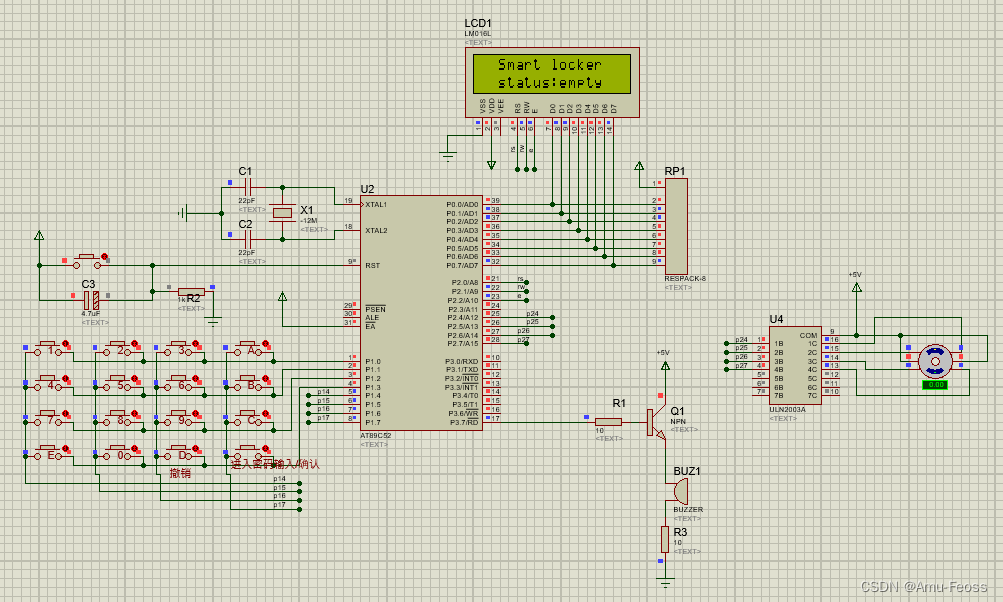Click the EA pin label on U2
Screen dimensions: 1003x602
370,326
